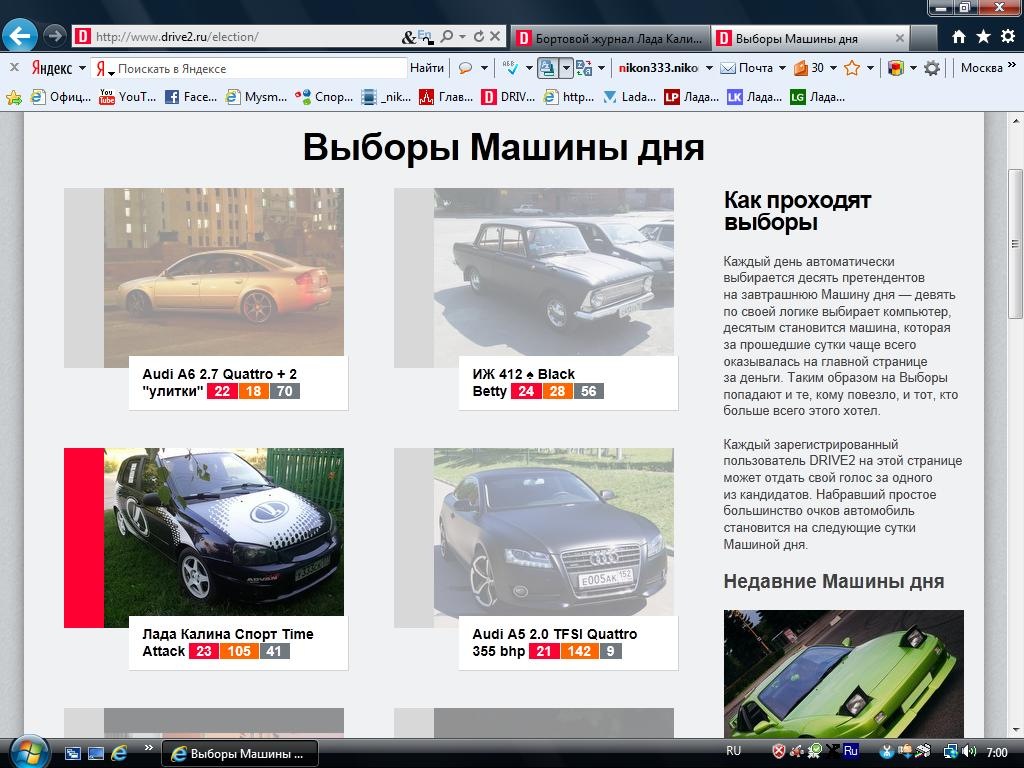1024x768 pixels.
Task: Open the 'http...' favorites bookmark
Action: point(569,97)
